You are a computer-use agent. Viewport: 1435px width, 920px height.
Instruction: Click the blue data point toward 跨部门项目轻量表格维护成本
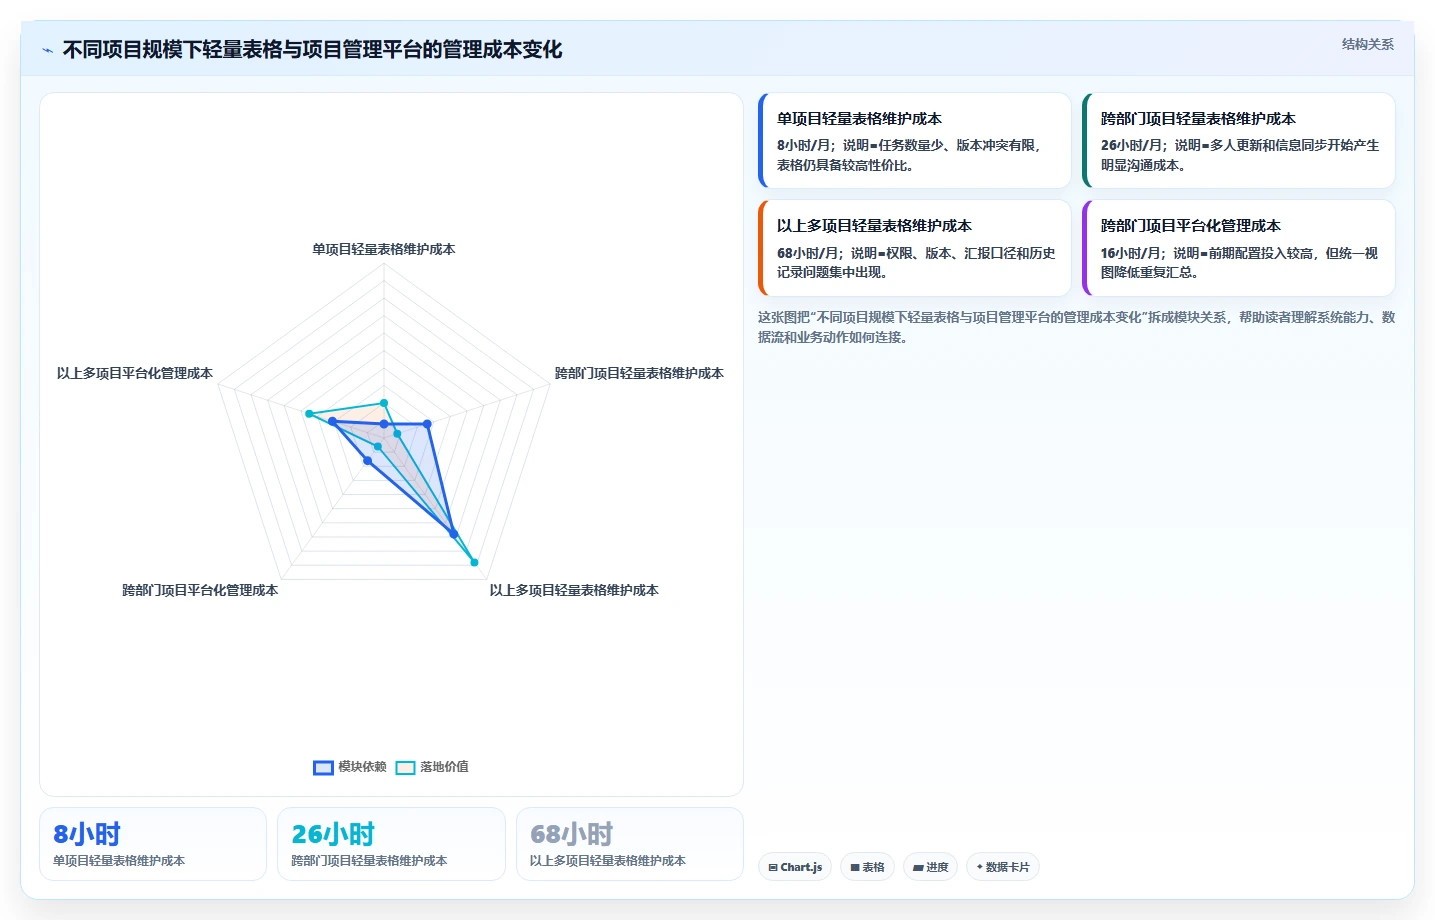click(x=428, y=425)
